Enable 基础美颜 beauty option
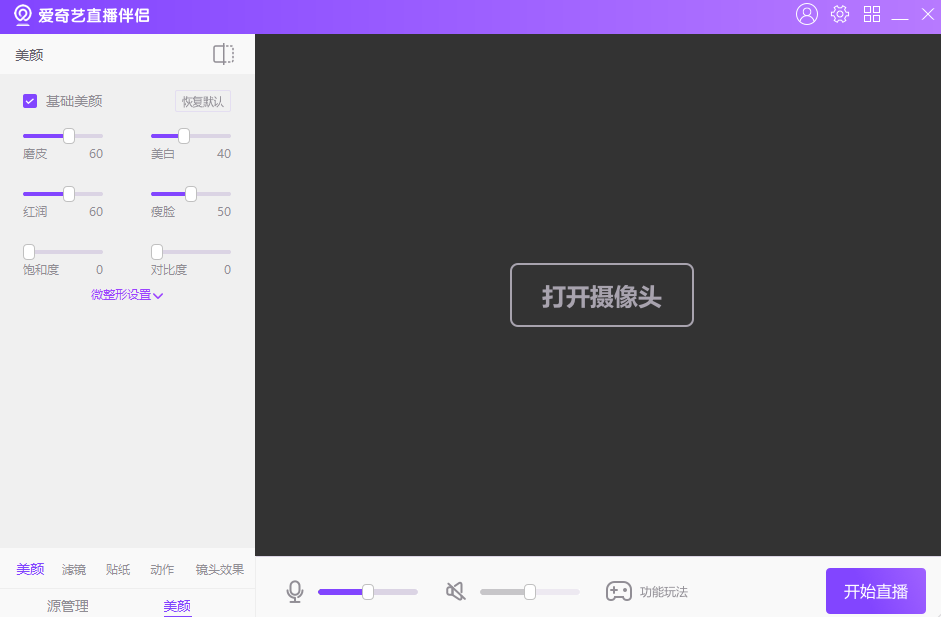 29,100
